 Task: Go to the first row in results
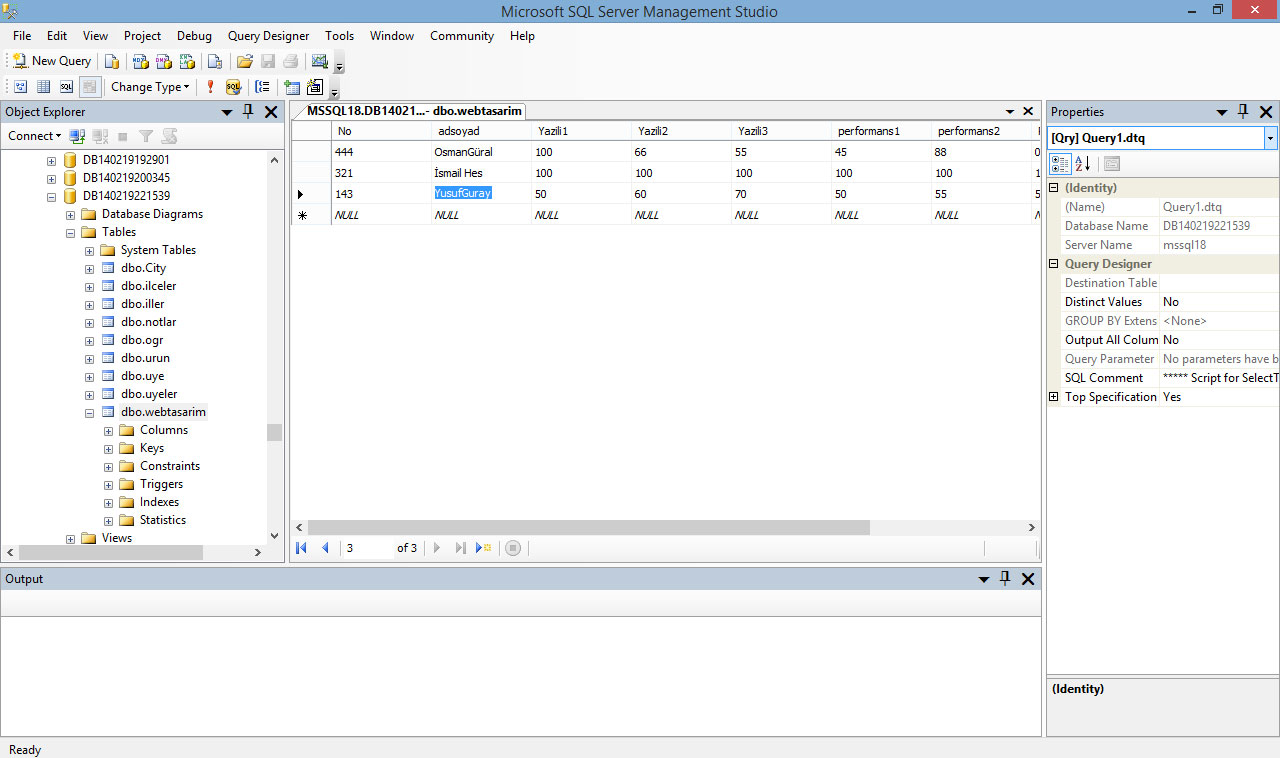point(302,548)
